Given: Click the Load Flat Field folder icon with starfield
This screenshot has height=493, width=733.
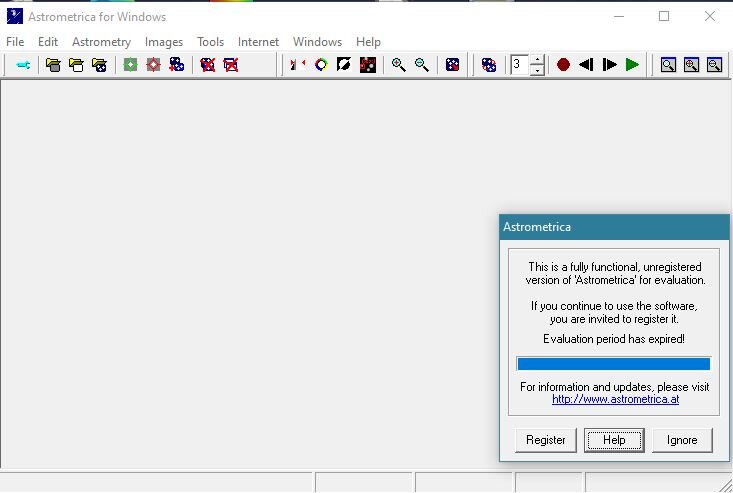Looking at the screenshot, I should (99, 65).
